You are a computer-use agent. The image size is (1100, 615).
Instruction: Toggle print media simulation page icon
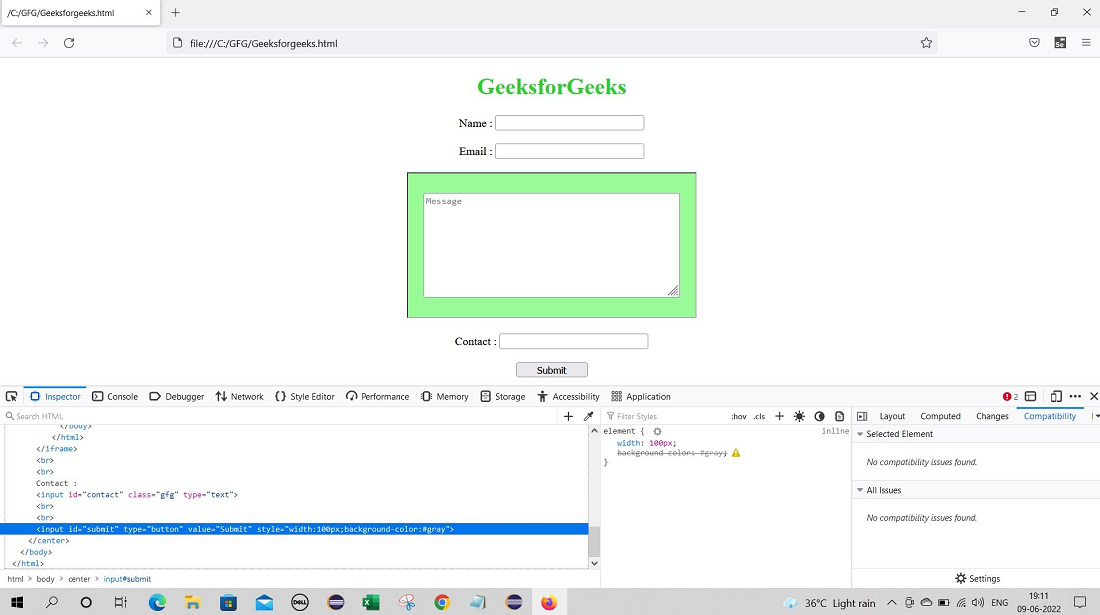[x=839, y=416]
